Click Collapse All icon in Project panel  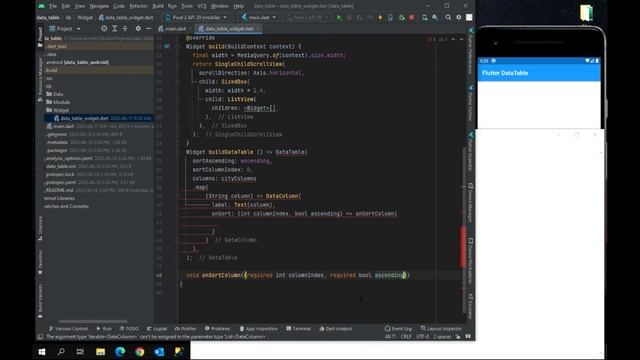coord(125,29)
